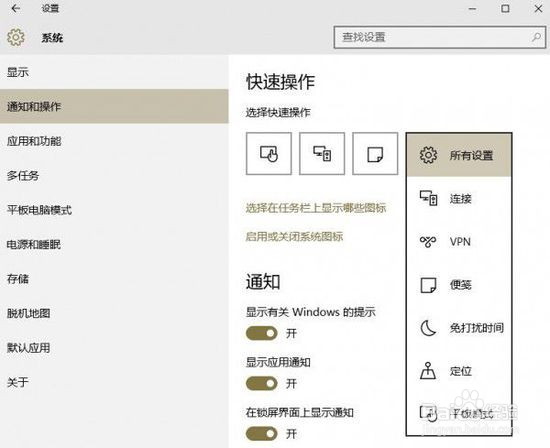Select 所有设置 in quick action dropdown
550x448 pixels.
pos(459,155)
